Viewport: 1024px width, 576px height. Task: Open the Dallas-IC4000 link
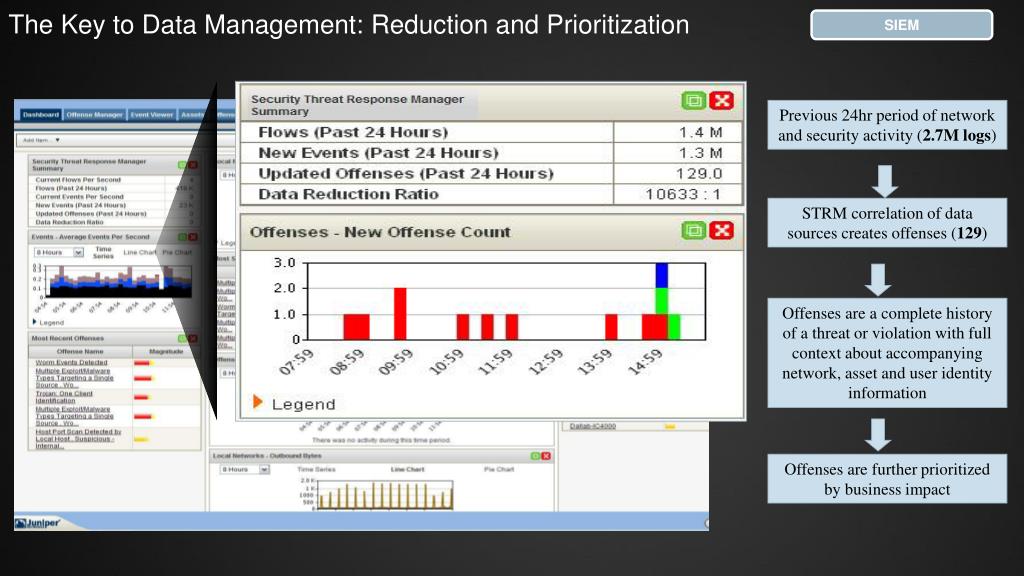592,426
